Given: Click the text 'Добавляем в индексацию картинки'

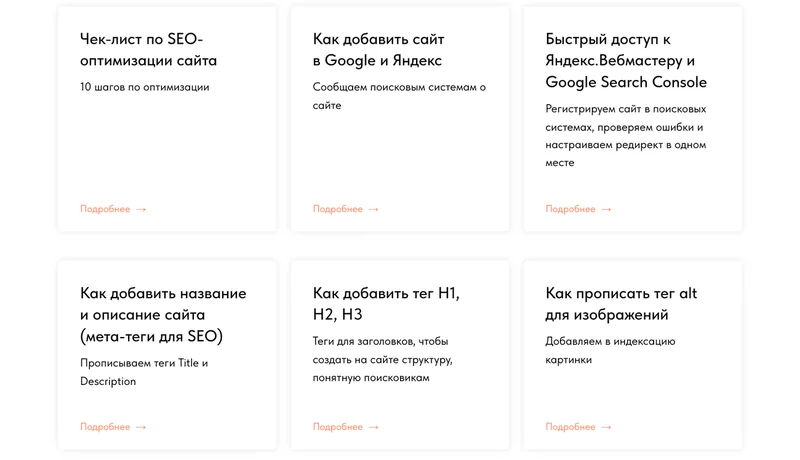Looking at the screenshot, I should point(610,350).
